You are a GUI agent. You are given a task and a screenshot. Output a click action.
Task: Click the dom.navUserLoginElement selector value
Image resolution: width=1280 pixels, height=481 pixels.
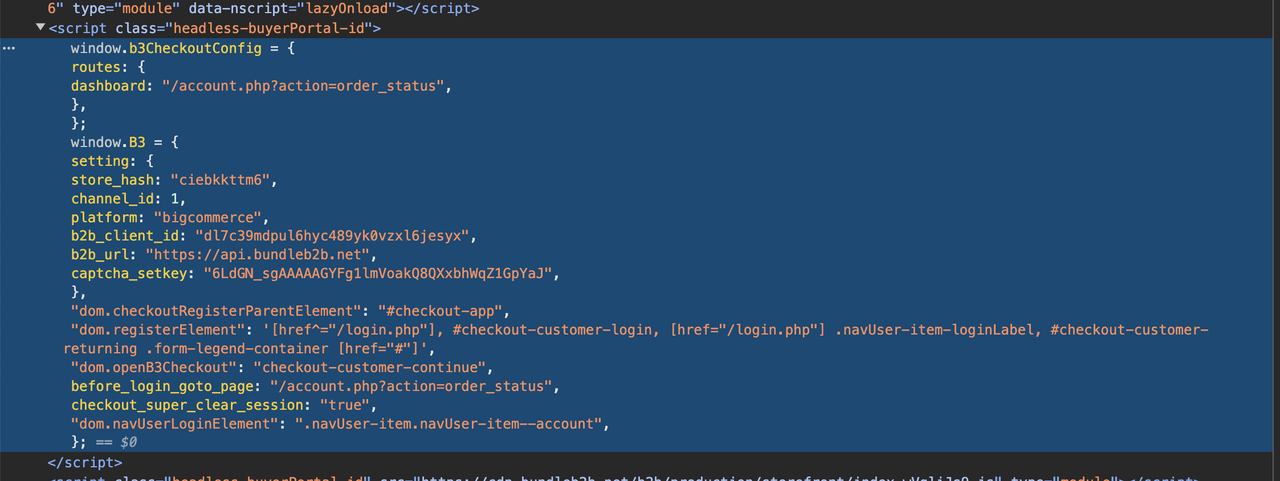tap(452, 423)
